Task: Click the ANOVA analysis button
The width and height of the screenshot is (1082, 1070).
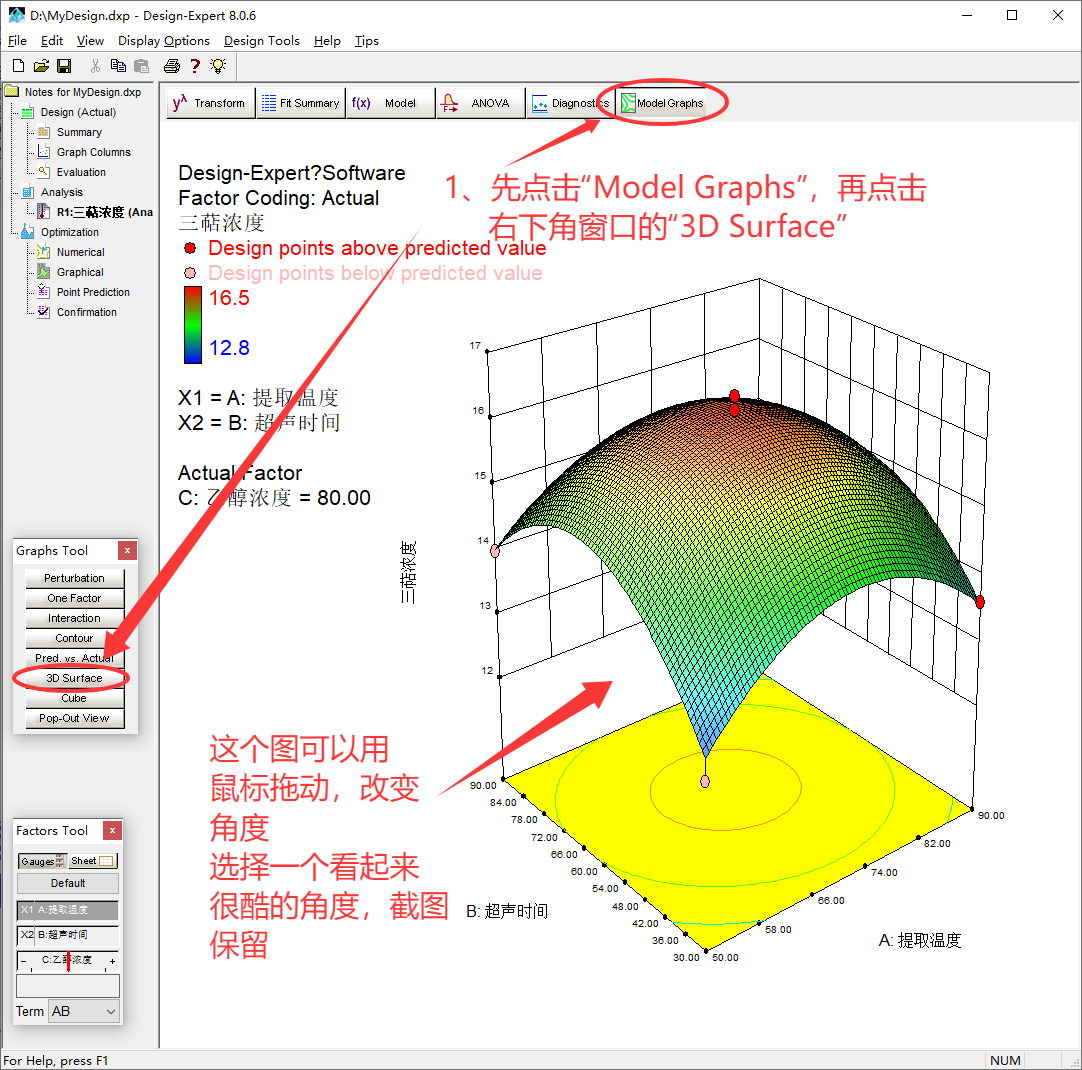Action: (x=480, y=103)
